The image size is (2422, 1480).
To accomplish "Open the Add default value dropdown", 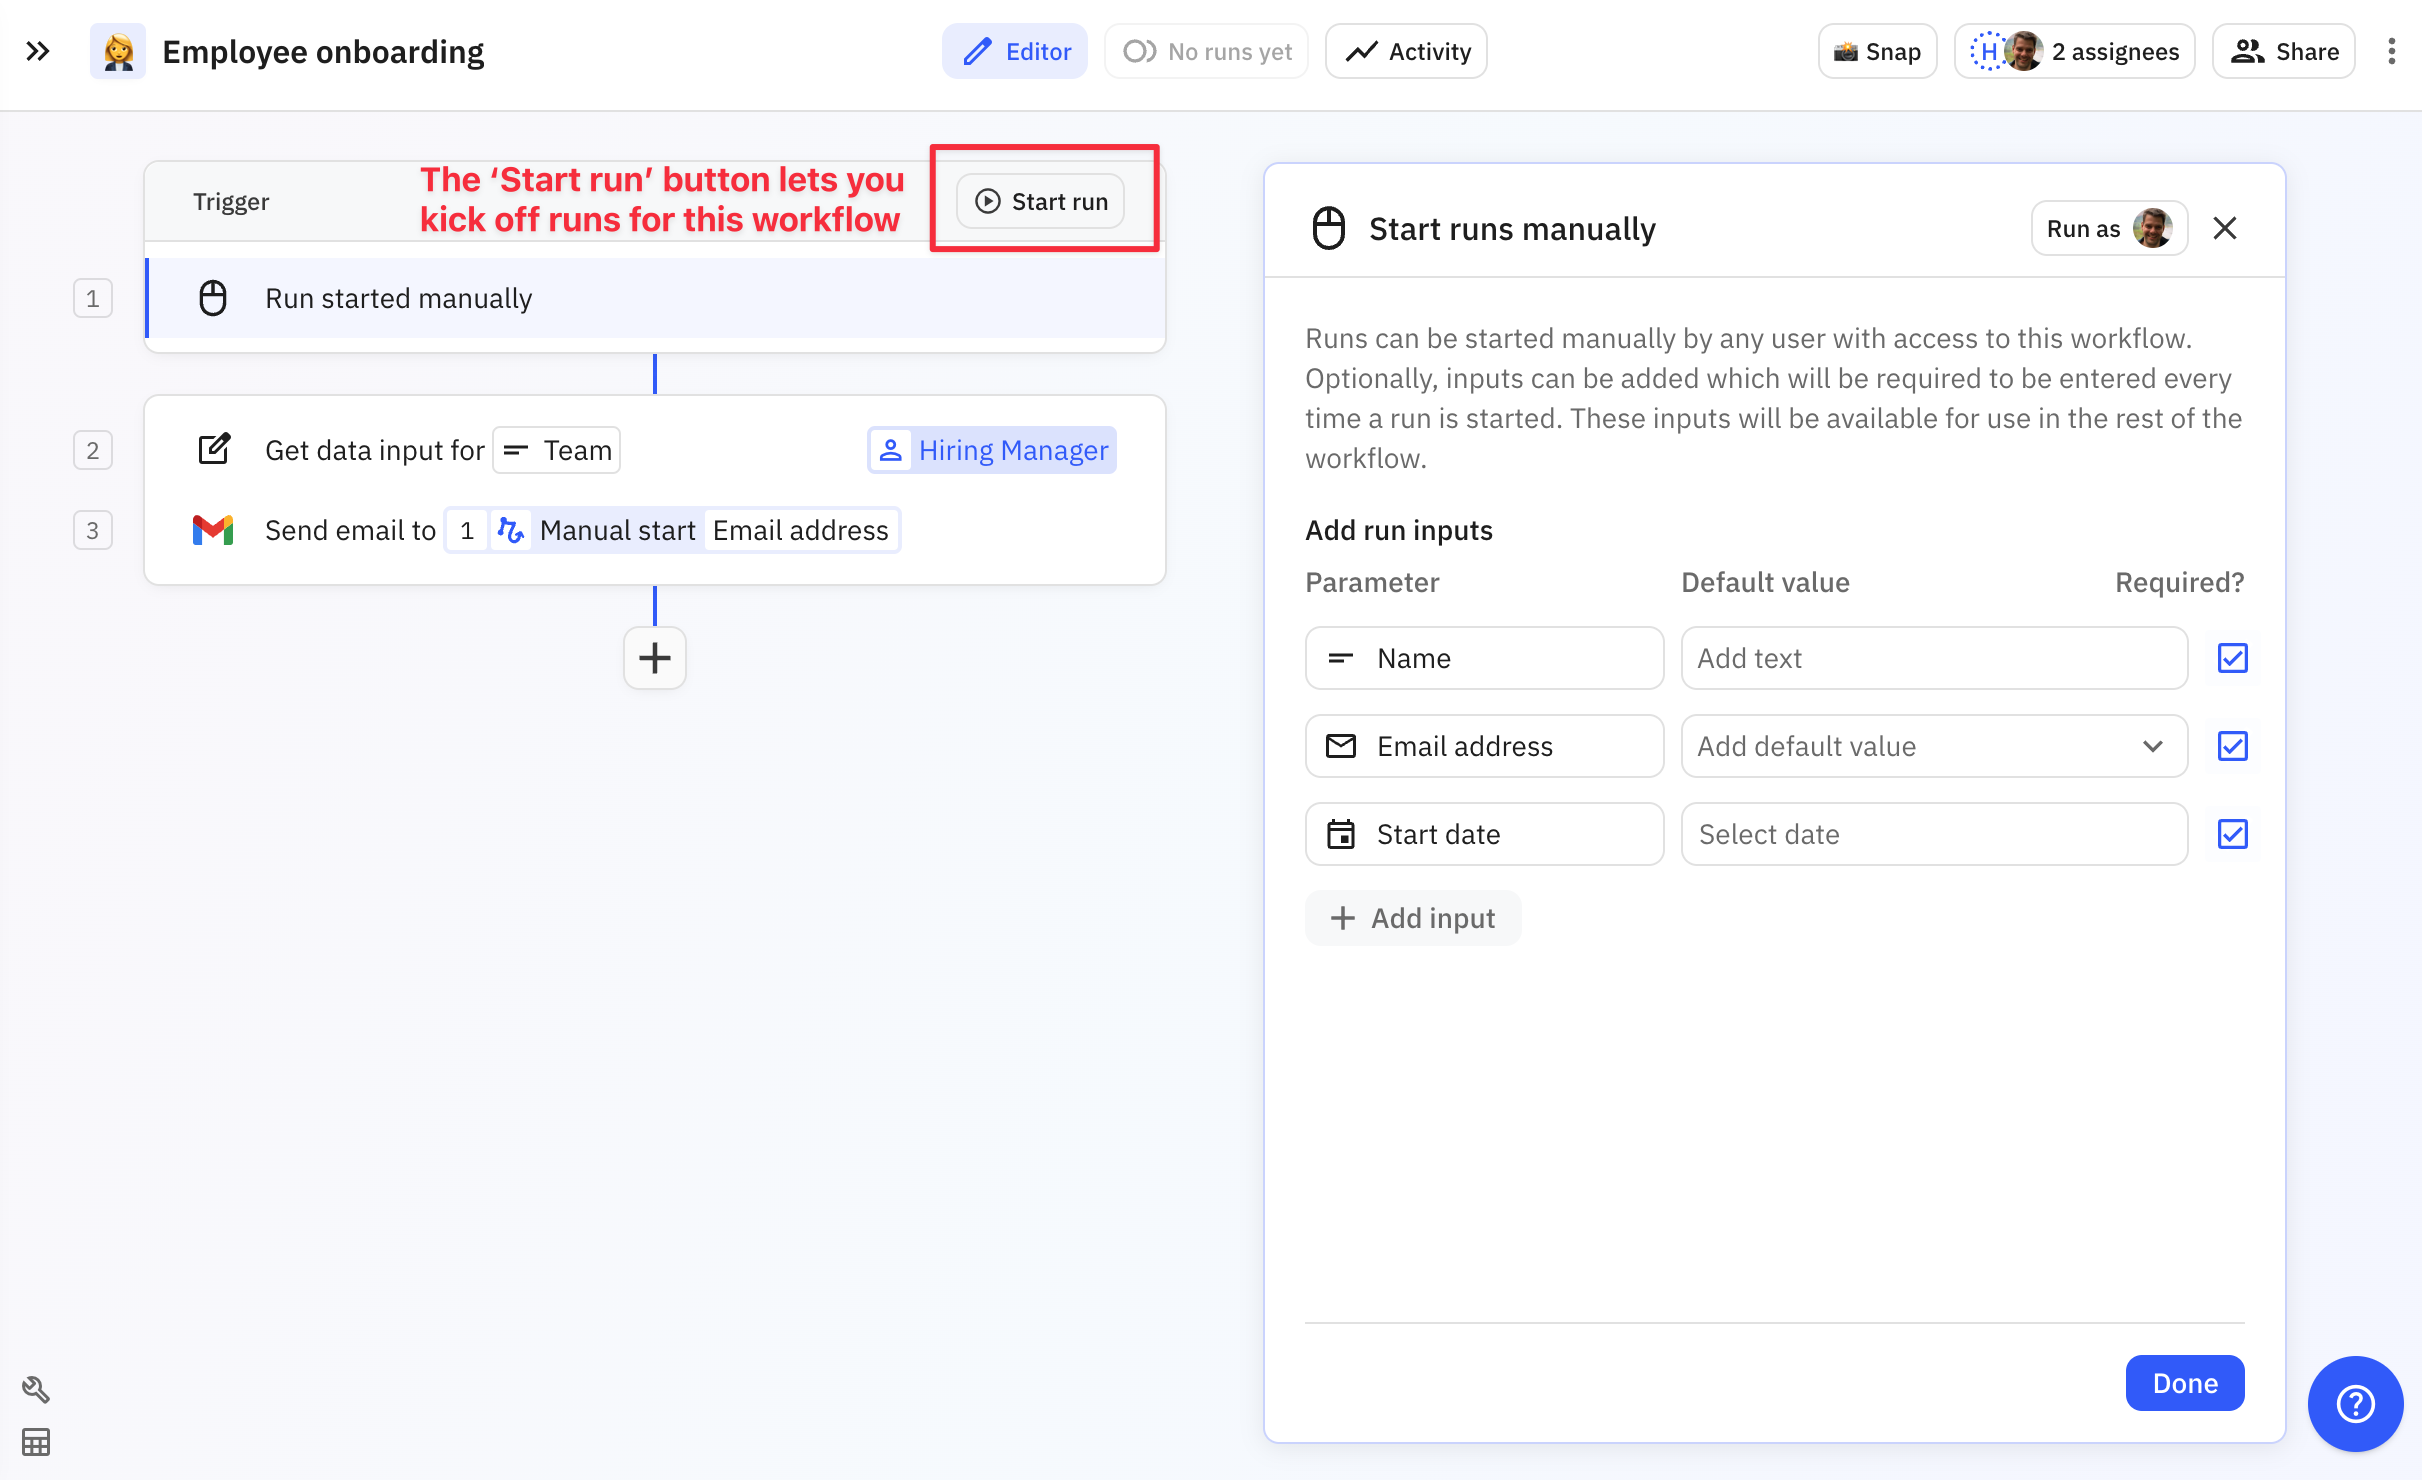I will [x=1933, y=746].
